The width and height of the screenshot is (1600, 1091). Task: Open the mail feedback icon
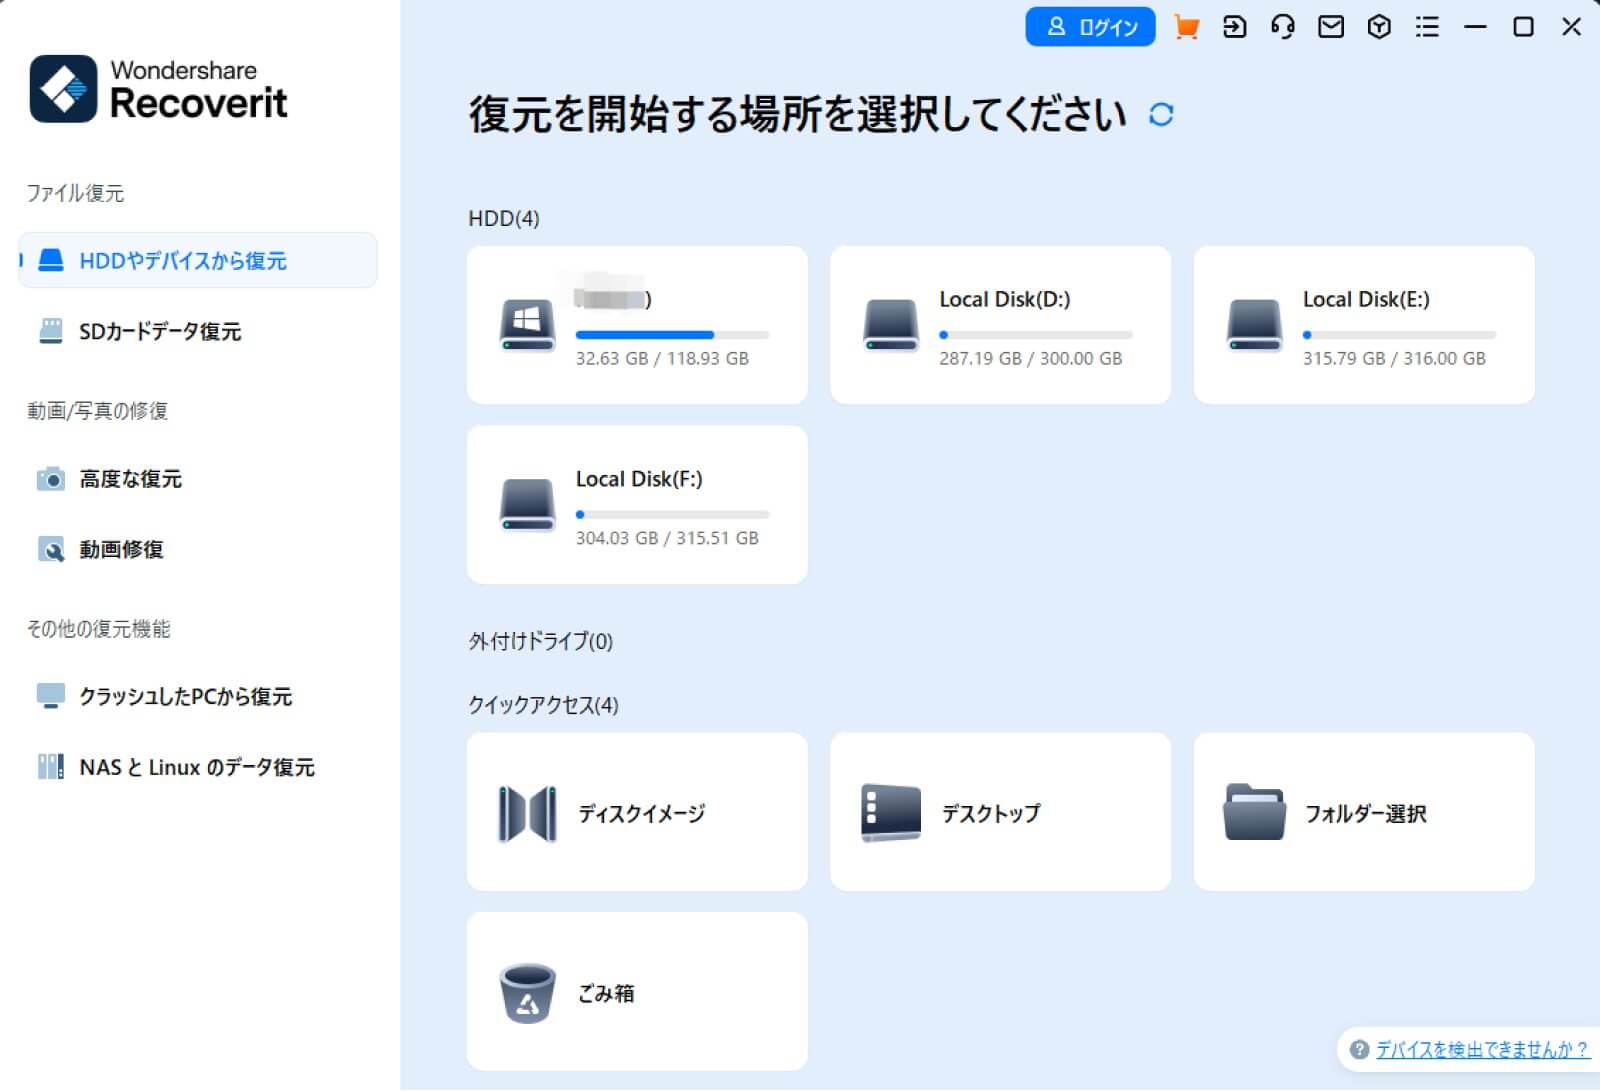[1331, 27]
